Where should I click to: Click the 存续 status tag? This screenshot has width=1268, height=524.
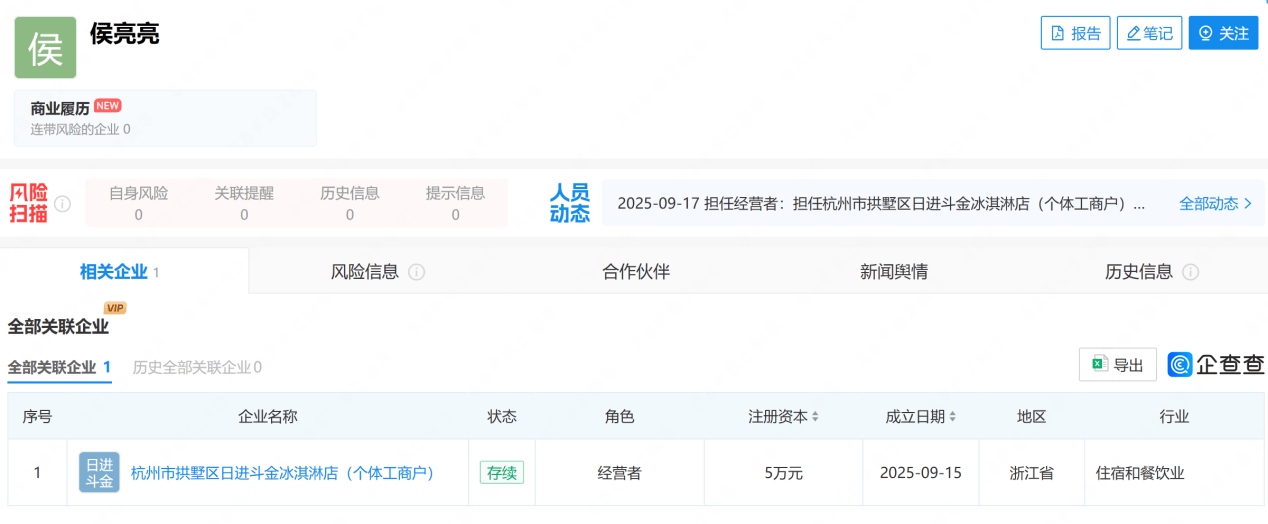pos(501,473)
